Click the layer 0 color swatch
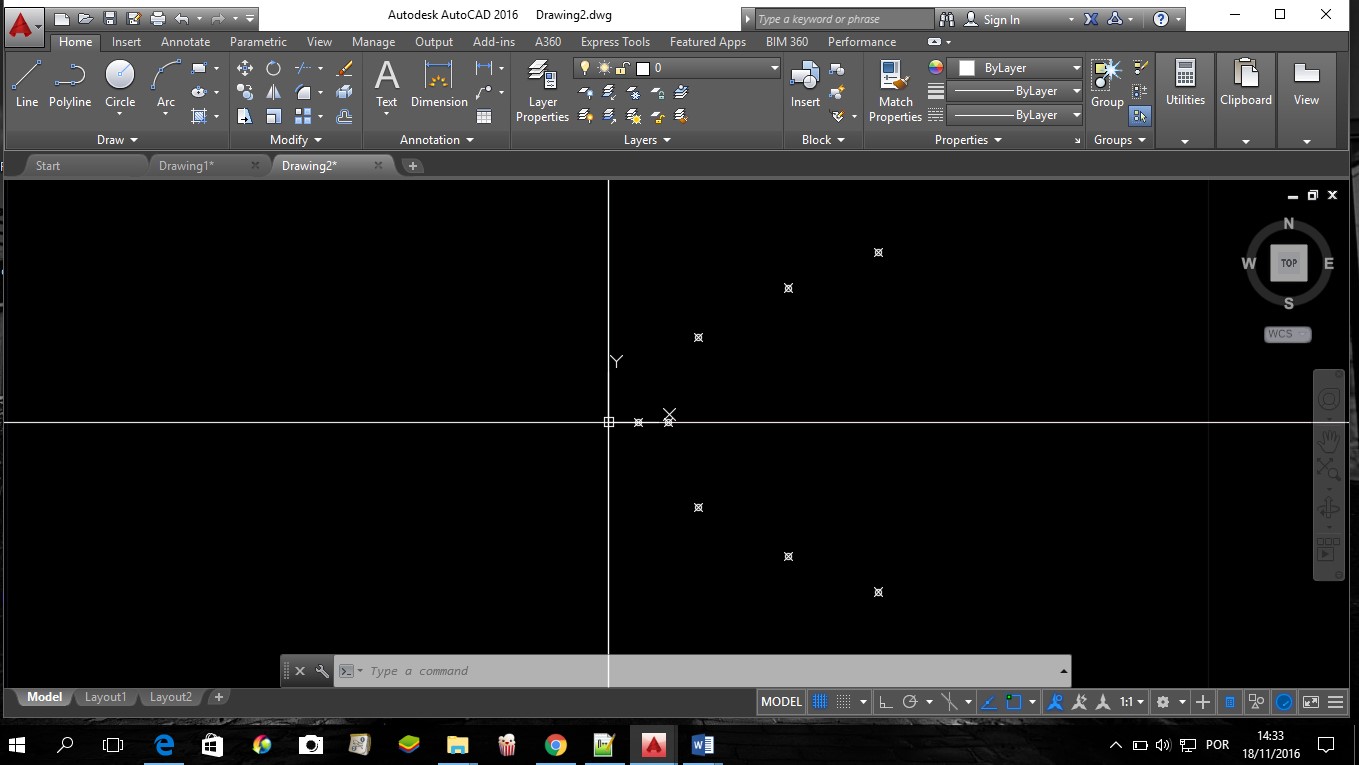The width and height of the screenshot is (1359, 765). pyautogui.click(x=643, y=68)
